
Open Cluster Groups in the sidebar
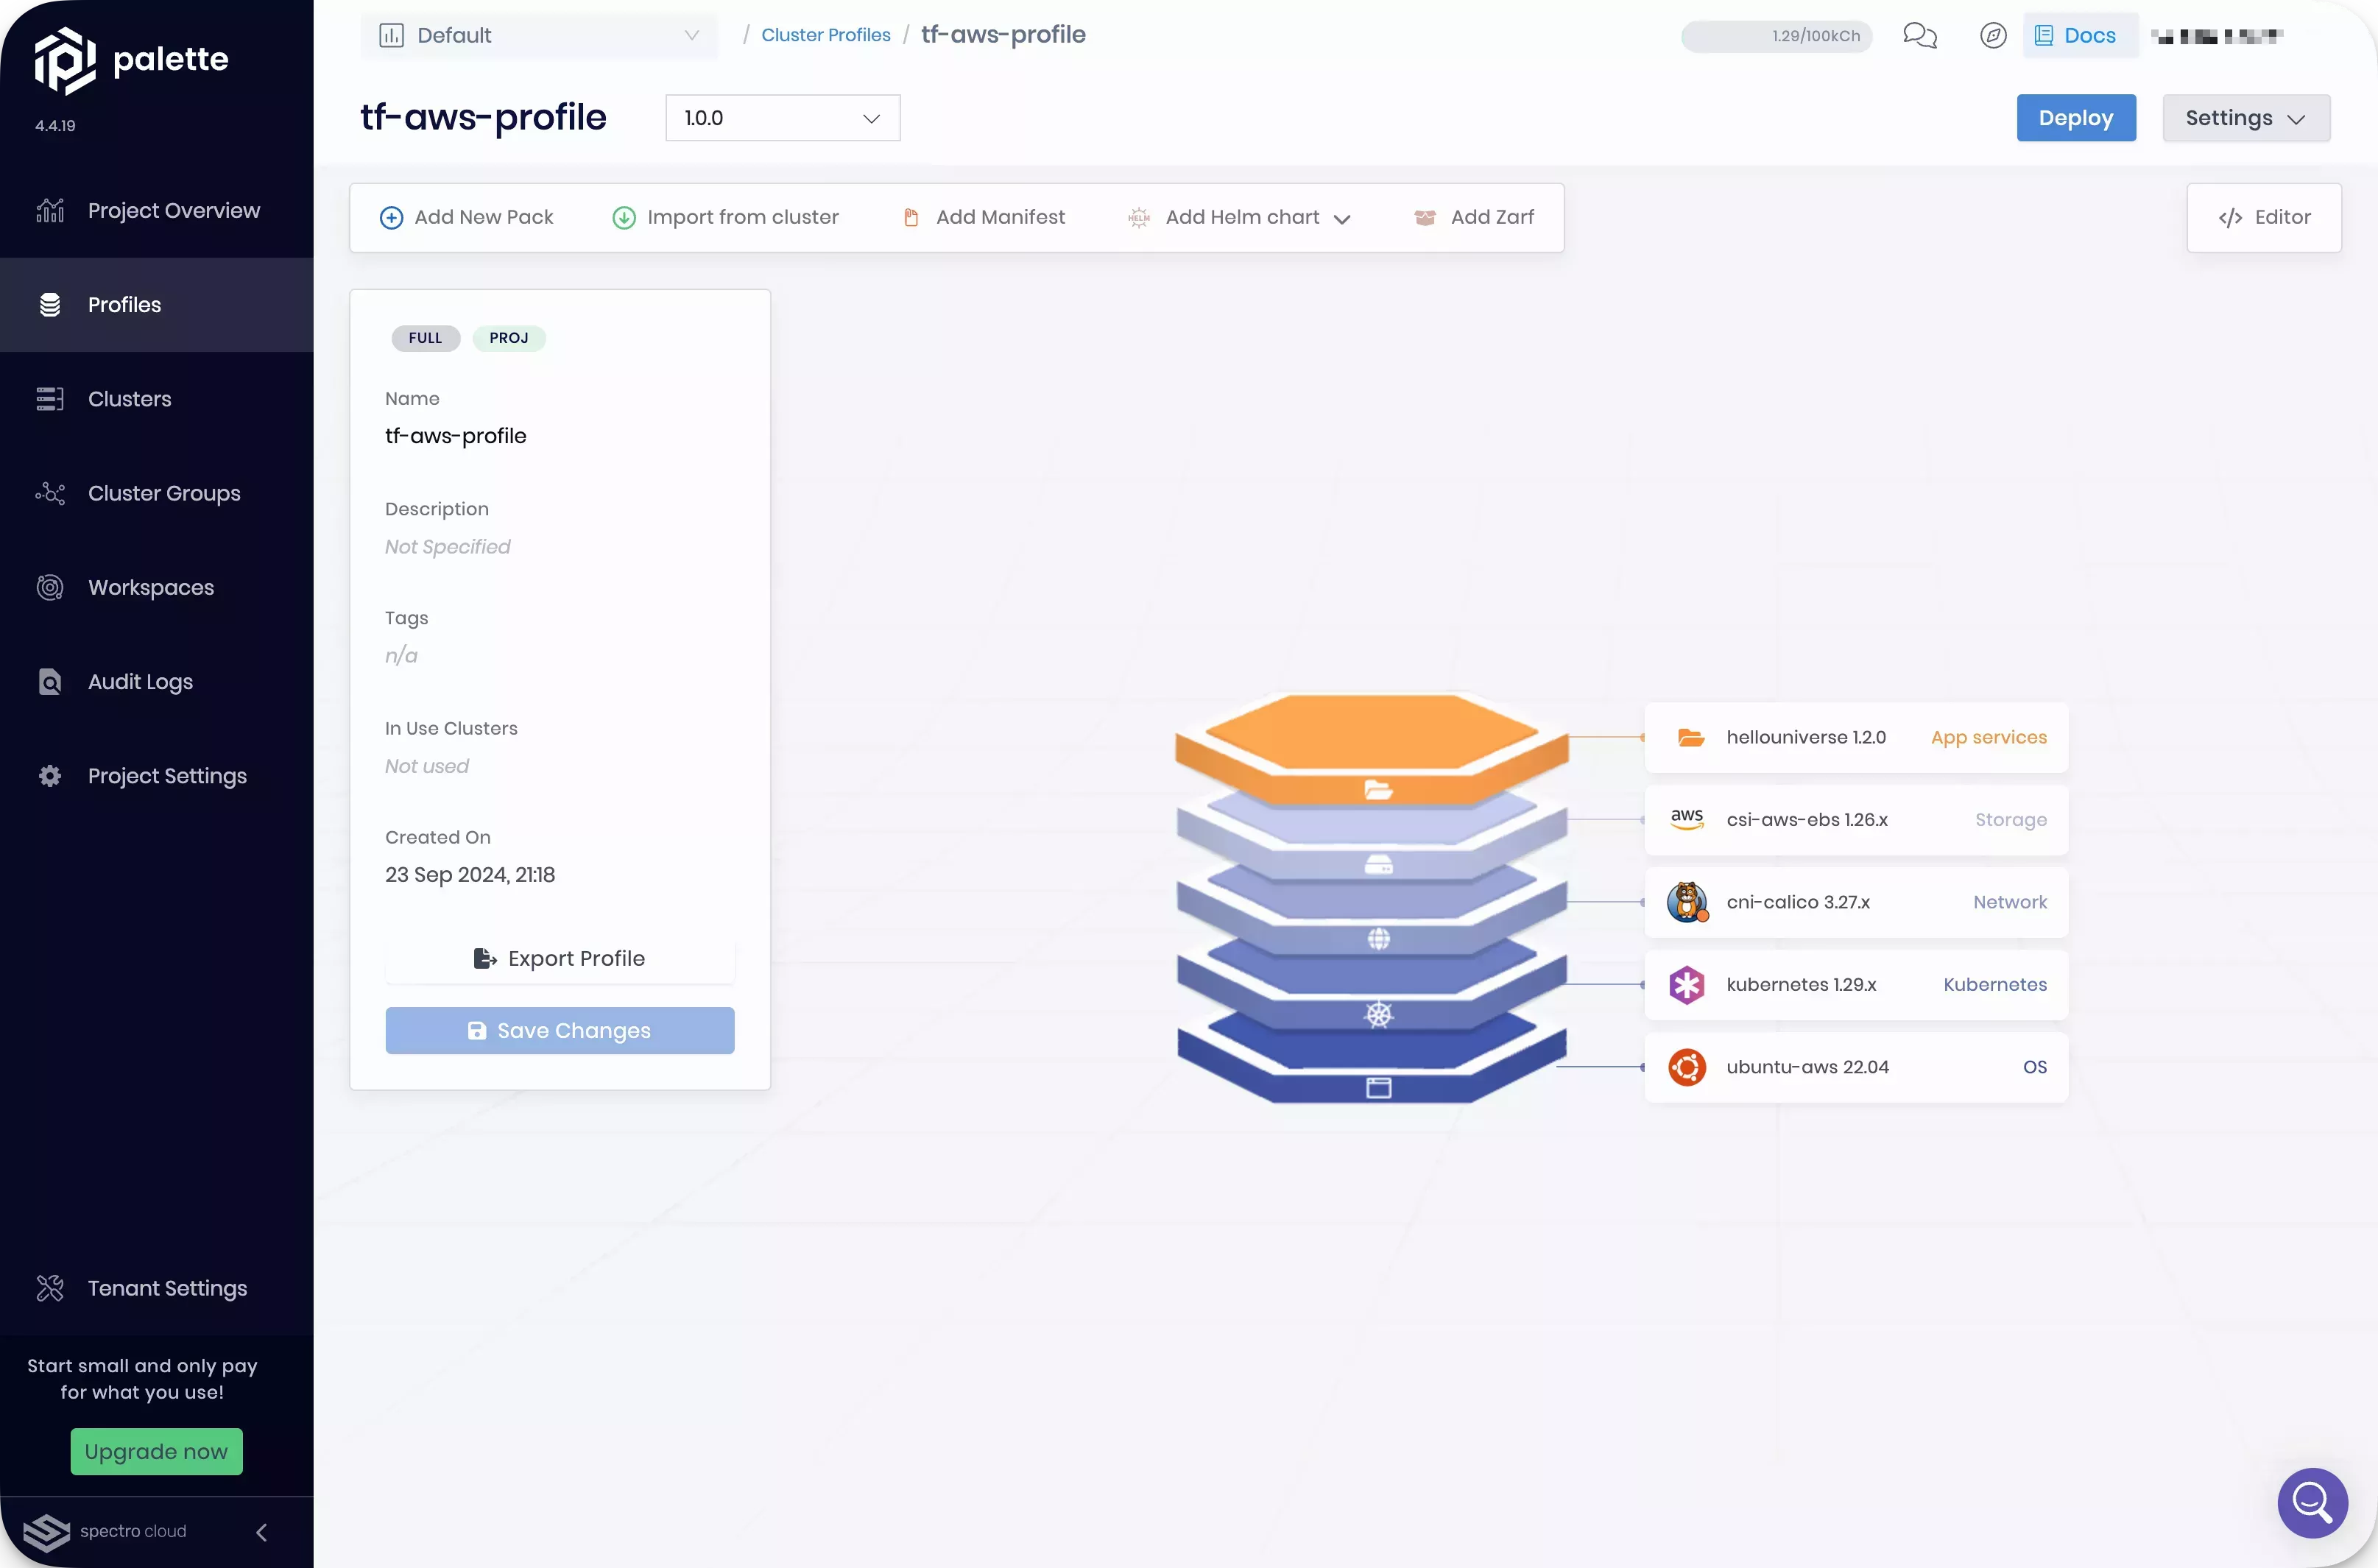coord(163,492)
